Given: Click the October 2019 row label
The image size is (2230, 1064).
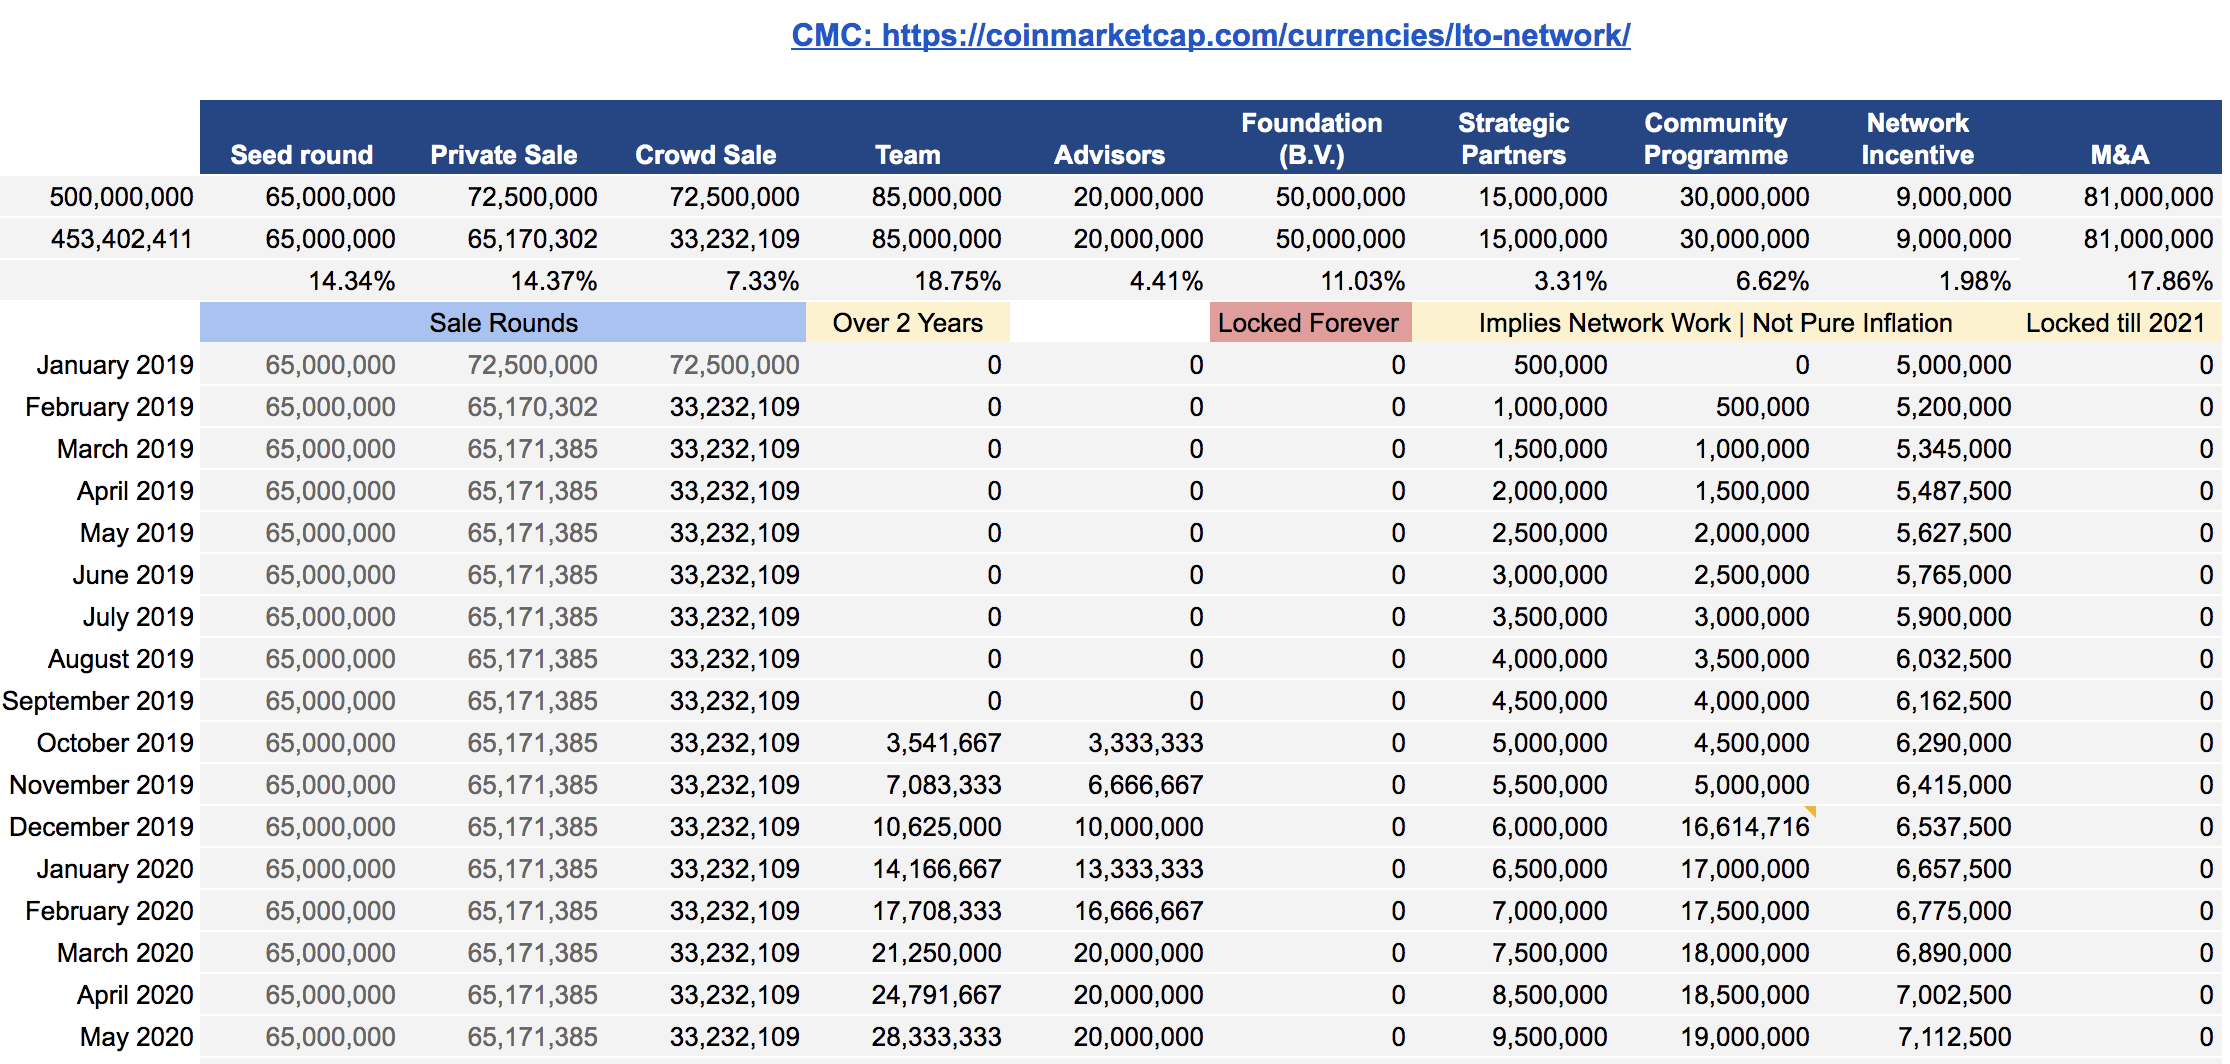Looking at the screenshot, I should pos(115,743).
